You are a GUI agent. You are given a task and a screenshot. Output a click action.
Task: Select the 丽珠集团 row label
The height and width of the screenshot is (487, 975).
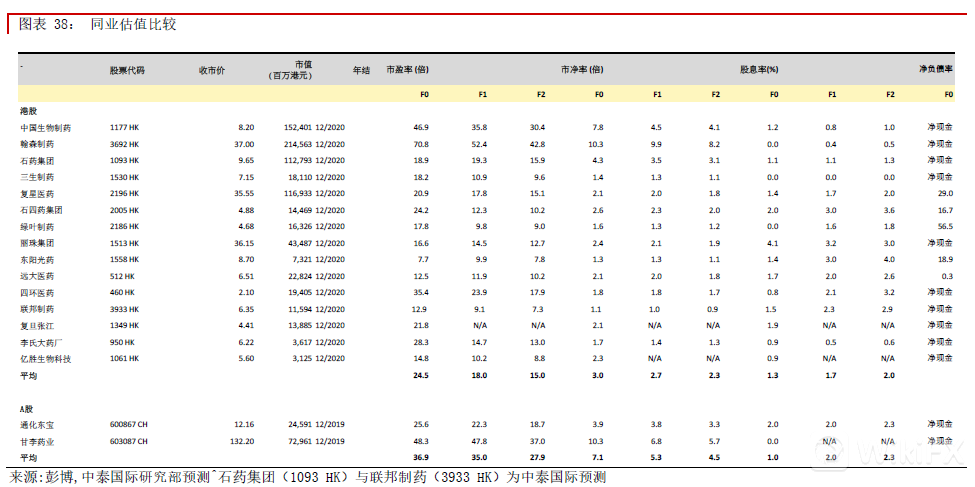click(x=37, y=243)
